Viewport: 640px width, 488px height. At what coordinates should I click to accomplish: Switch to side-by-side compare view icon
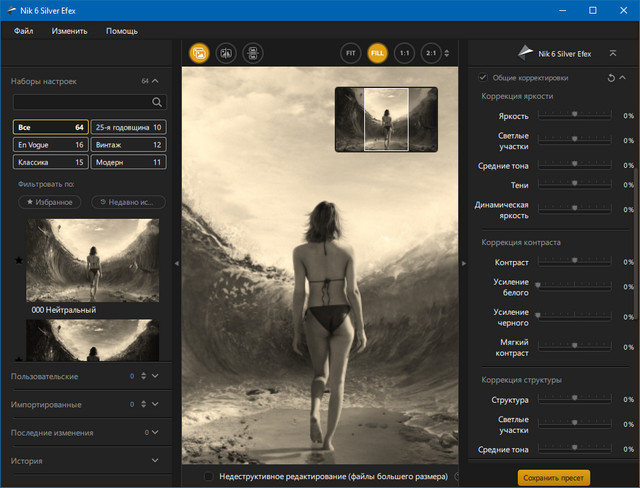(x=252, y=53)
